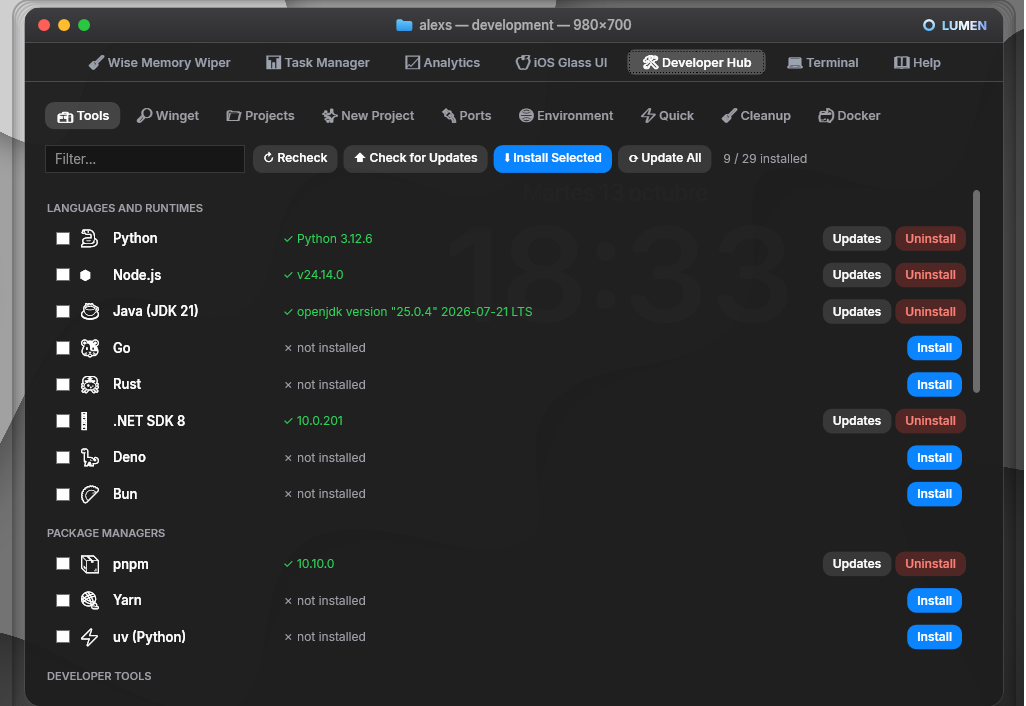Select the Yarn checkbox

63,601
